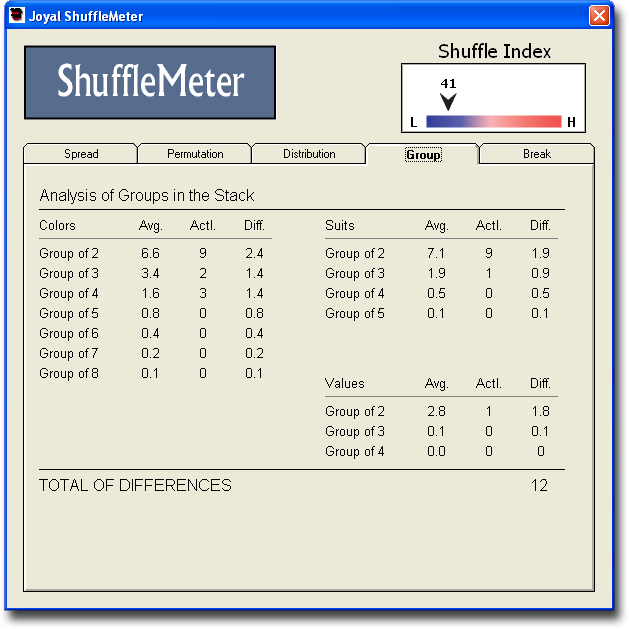Viewport: 629px width, 629px height.
Task: Click the Values Diff. column header
Action: click(540, 383)
